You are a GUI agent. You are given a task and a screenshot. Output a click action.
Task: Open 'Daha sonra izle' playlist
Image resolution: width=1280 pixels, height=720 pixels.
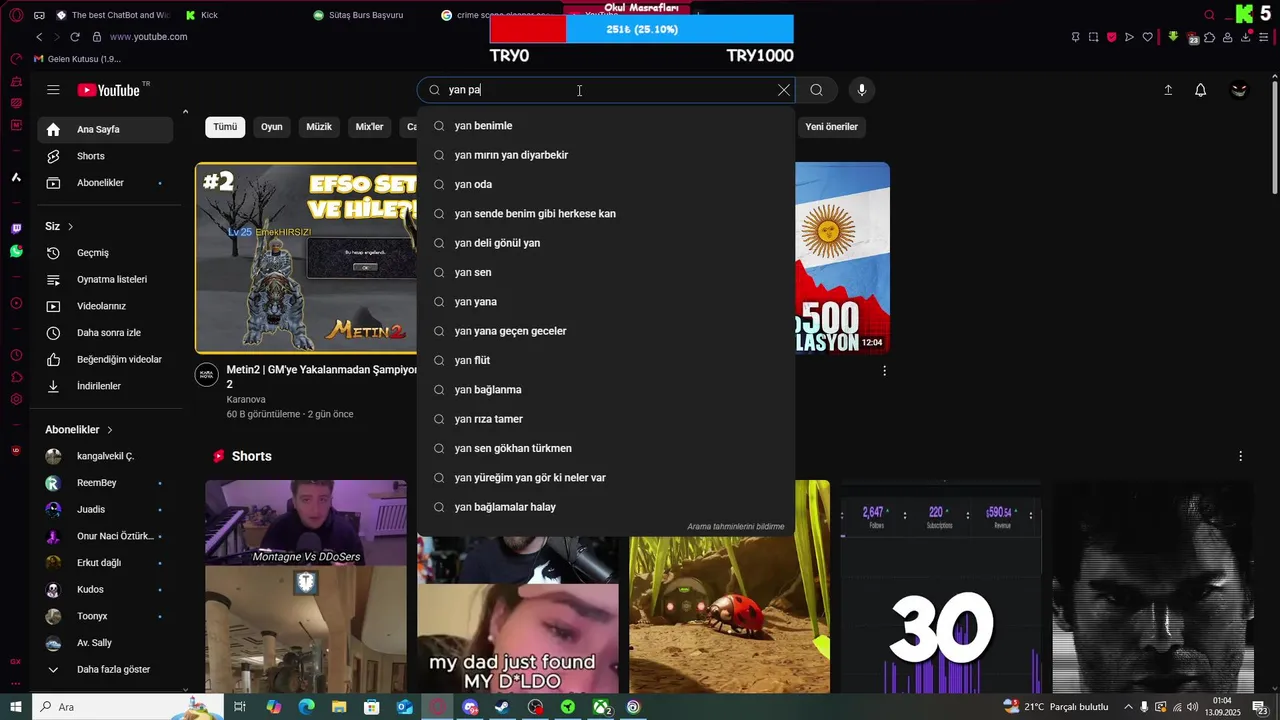coord(105,333)
